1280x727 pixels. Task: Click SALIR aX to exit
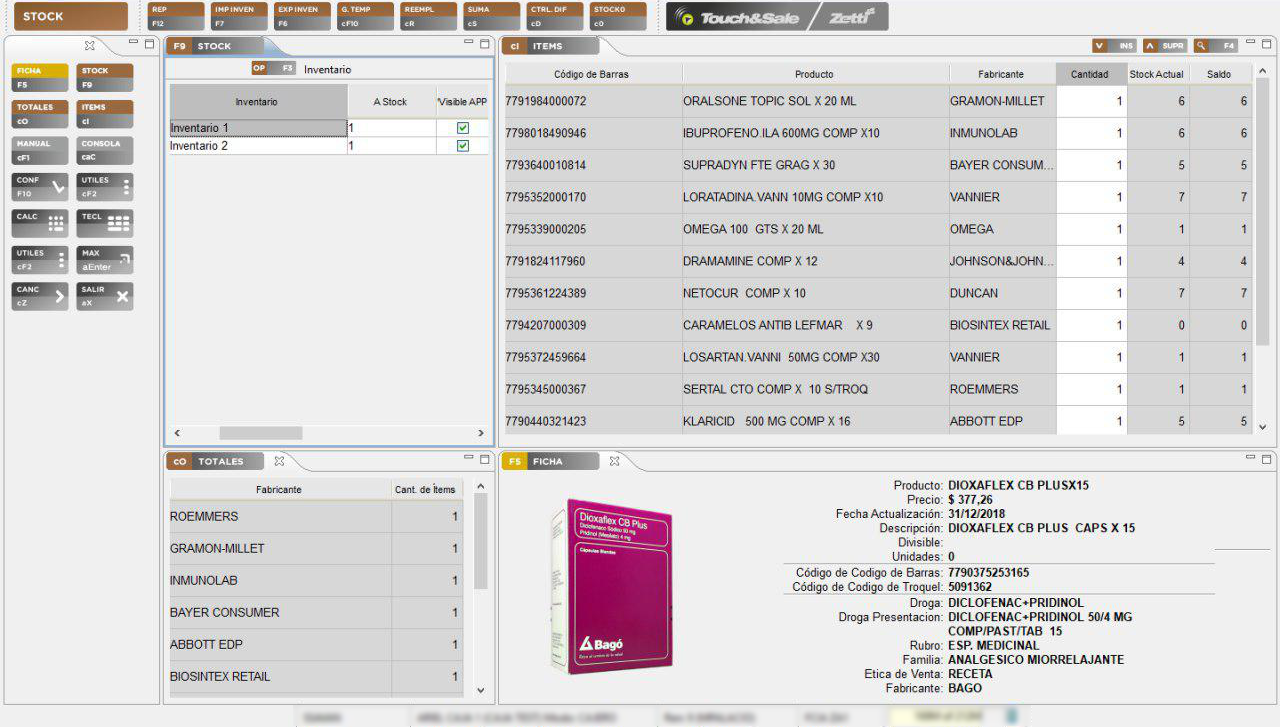click(105, 296)
